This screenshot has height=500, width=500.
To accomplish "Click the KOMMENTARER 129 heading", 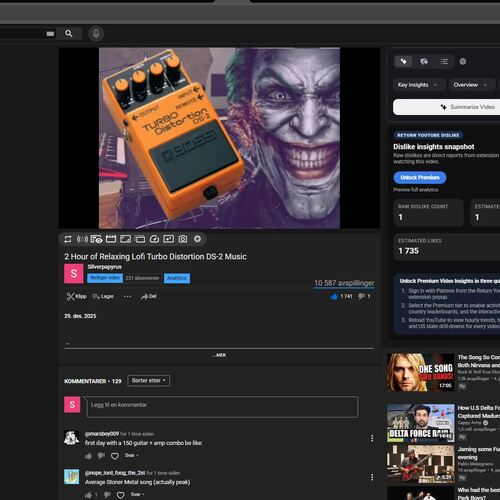I will 93,381.
